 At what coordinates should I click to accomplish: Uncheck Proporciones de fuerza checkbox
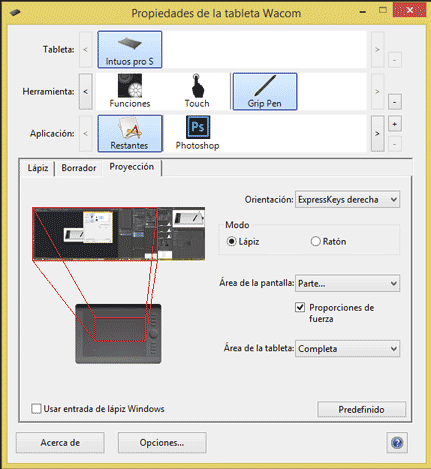point(300,307)
